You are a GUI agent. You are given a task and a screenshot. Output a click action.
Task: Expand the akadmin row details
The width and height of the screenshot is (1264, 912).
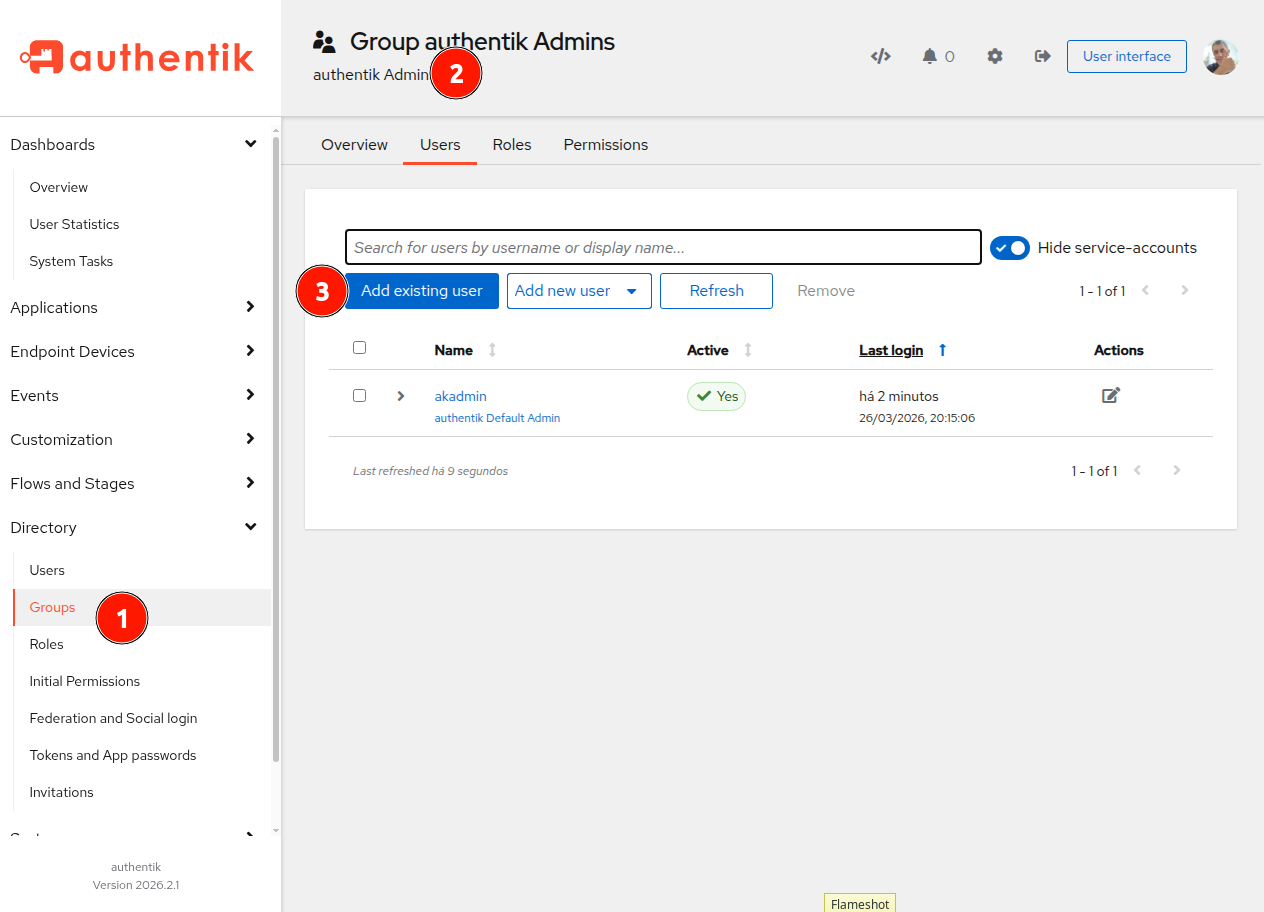click(401, 396)
